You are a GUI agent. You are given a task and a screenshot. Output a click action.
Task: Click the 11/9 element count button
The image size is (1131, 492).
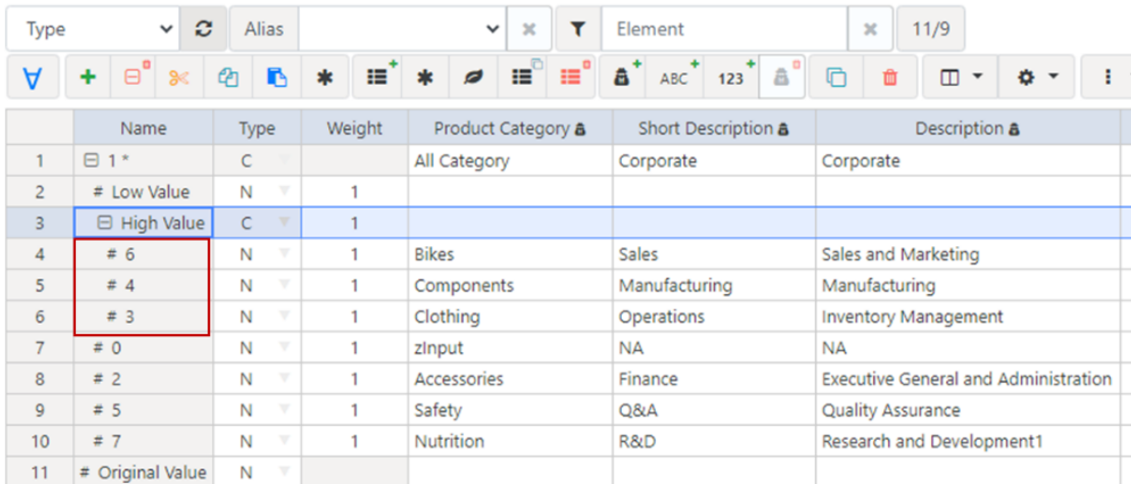[930, 29]
